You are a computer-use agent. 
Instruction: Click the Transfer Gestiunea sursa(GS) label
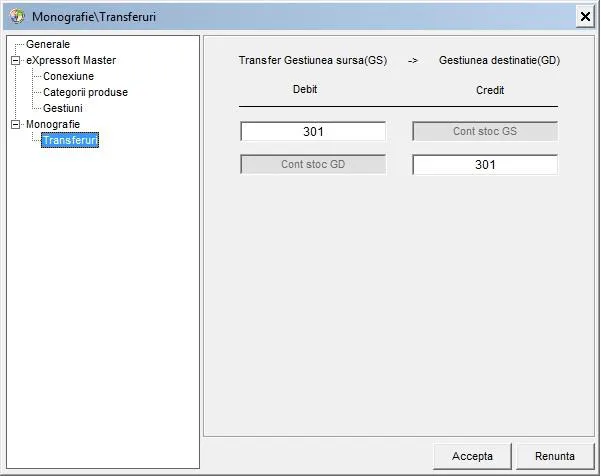(313, 61)
